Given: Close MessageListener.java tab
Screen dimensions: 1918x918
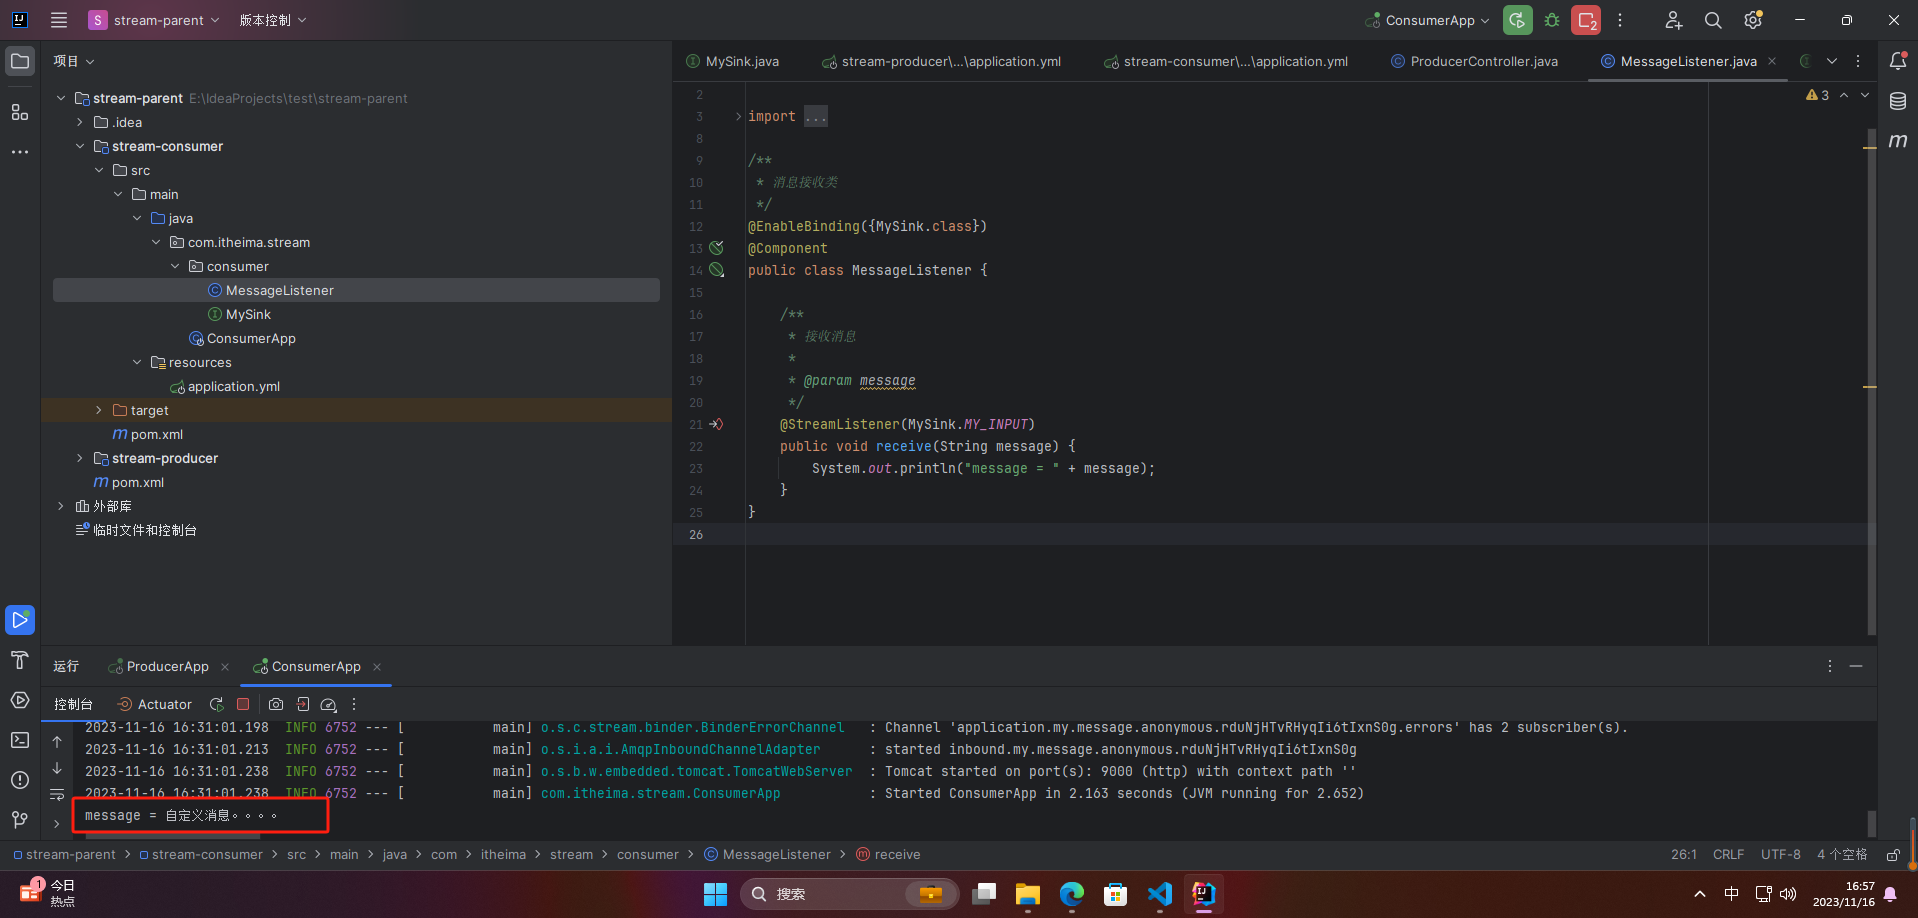Looking at the screenshot, I should point(1772,61).
